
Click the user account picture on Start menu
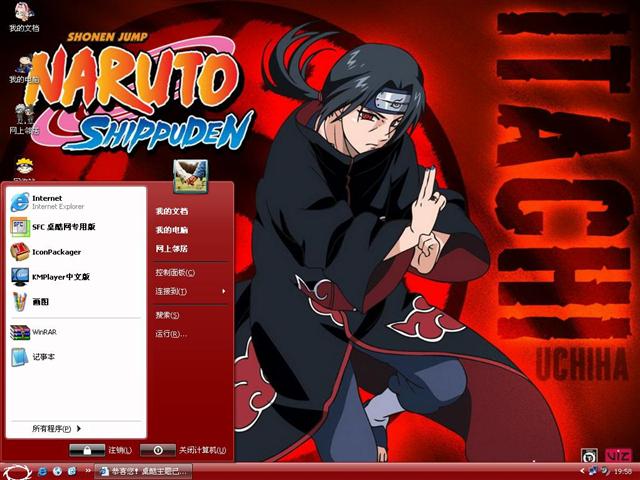[x=190, y=176]
